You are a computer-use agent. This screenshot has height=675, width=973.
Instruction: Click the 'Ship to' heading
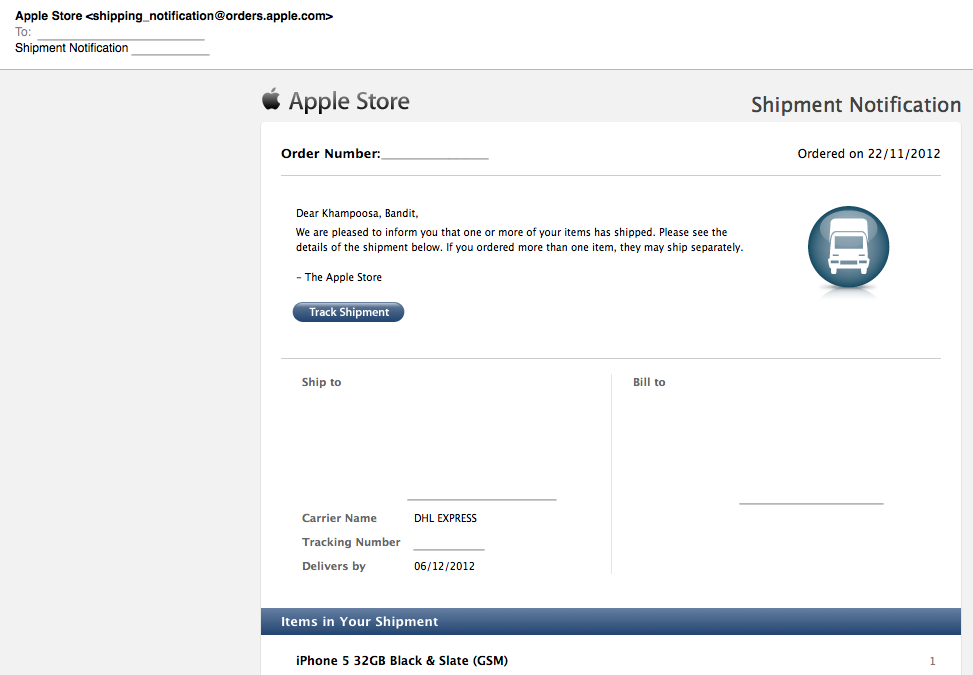pyautogui.click(x=321, y=382)
